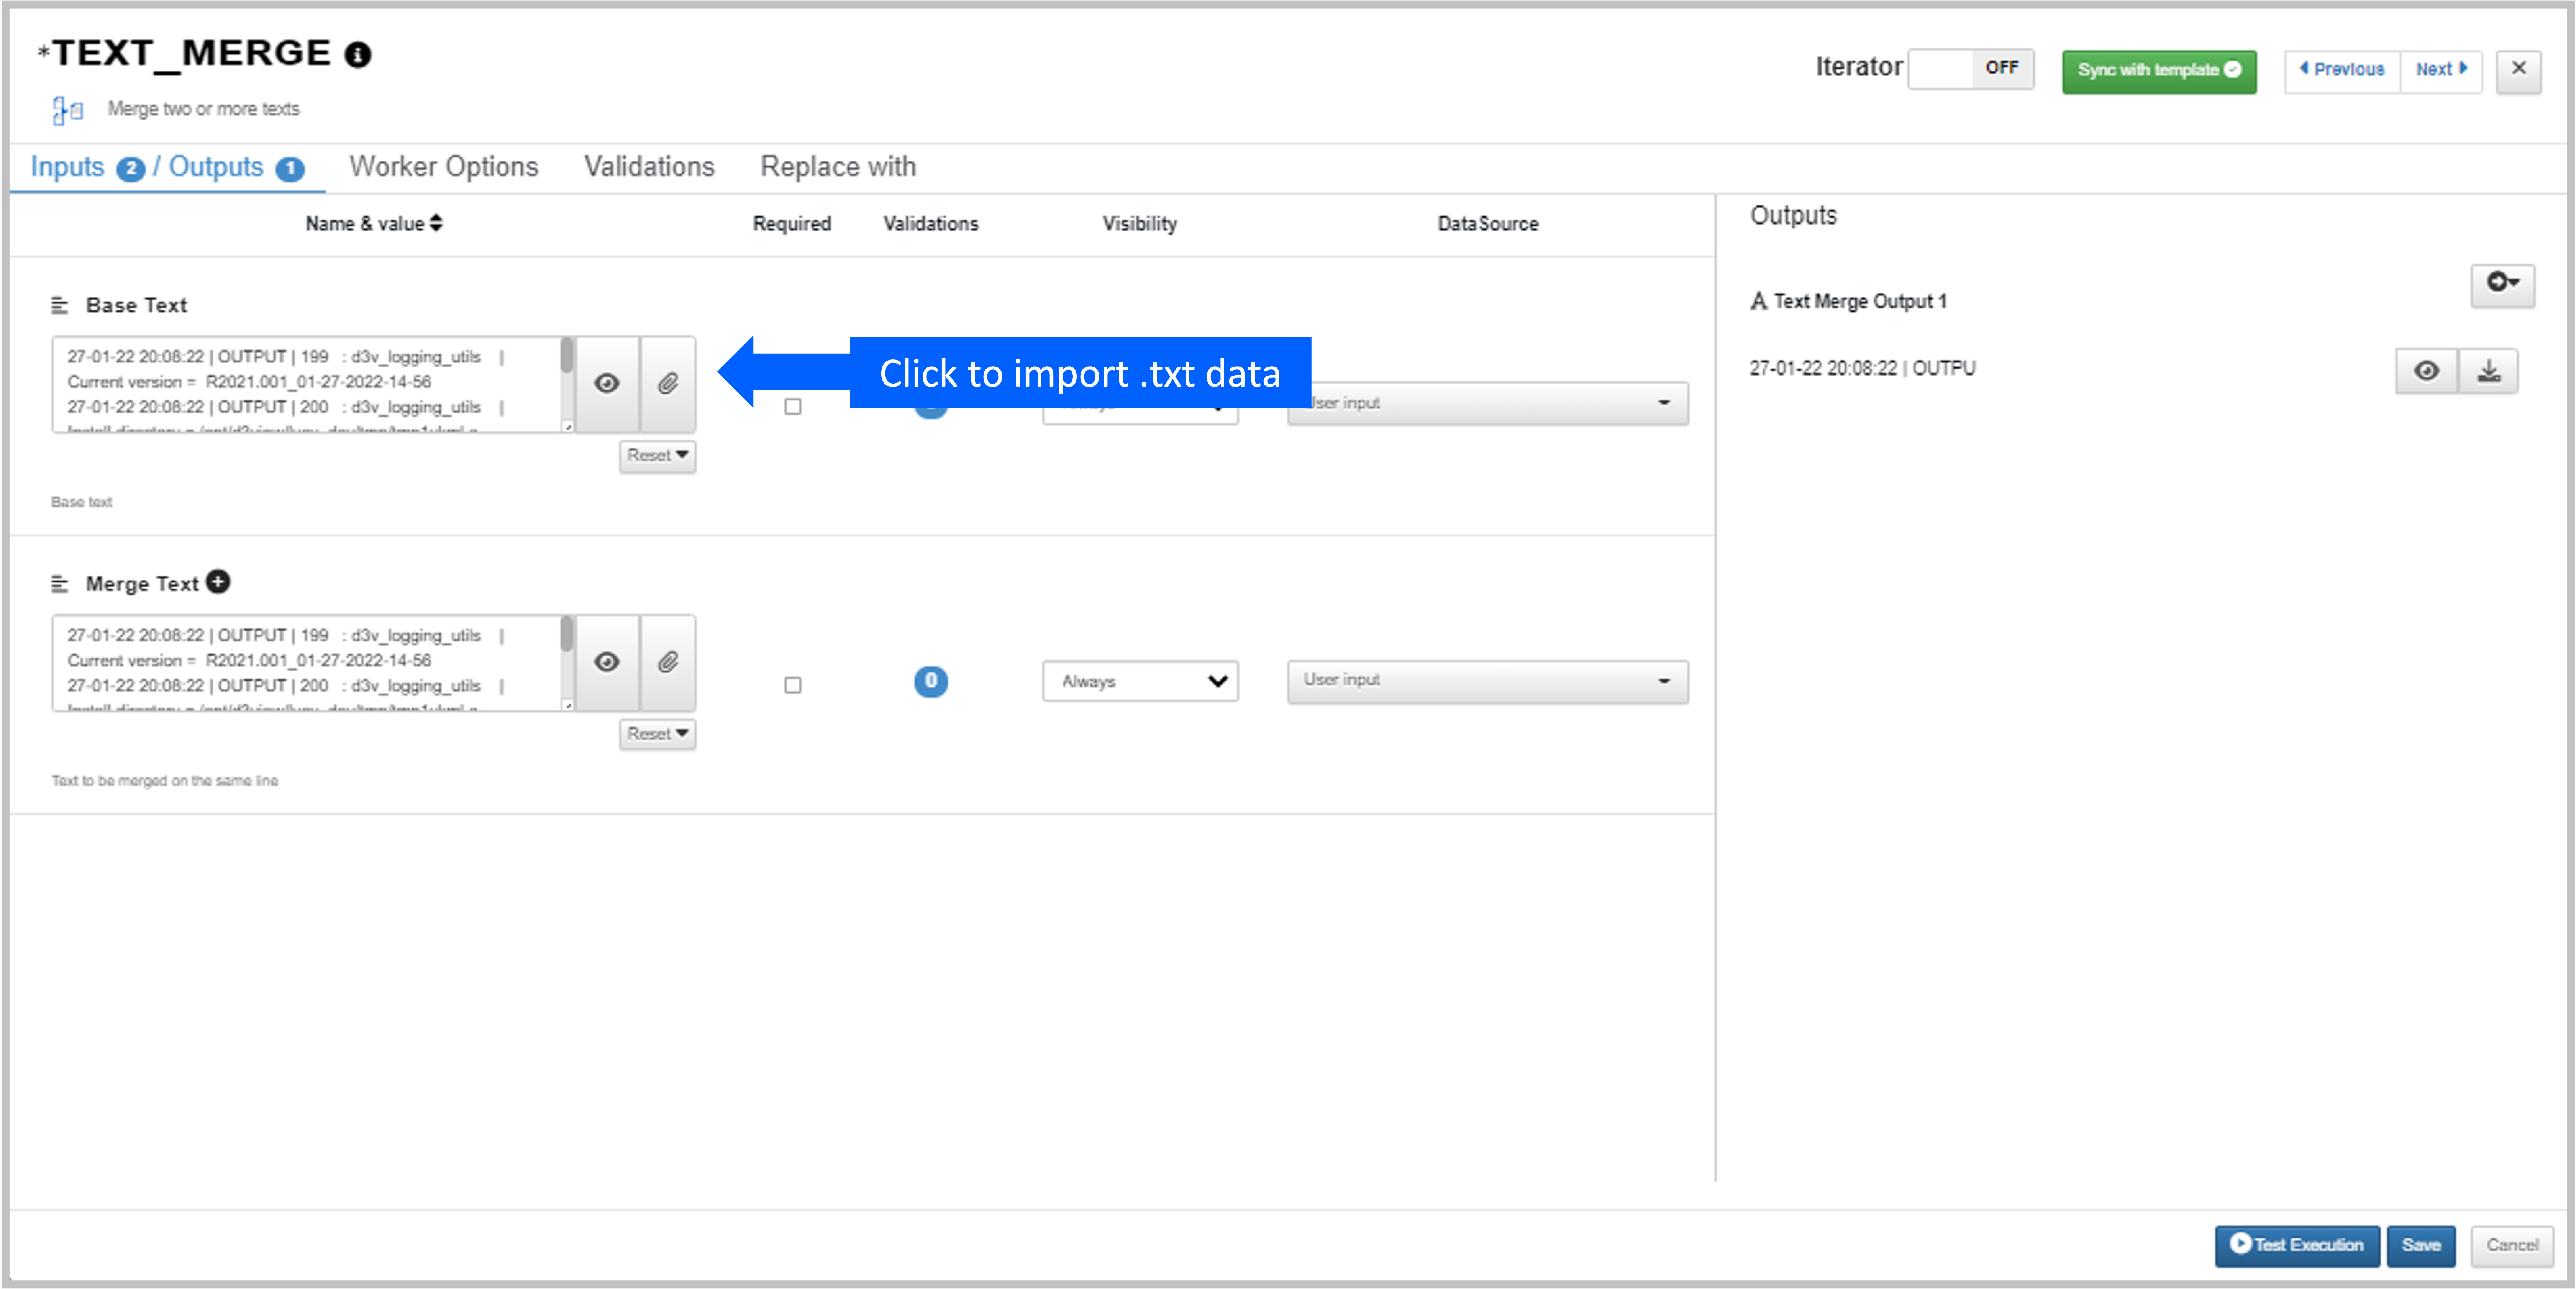Preview Base Text with the eye icon
2576x1289 pixels.
pos(607,383)
